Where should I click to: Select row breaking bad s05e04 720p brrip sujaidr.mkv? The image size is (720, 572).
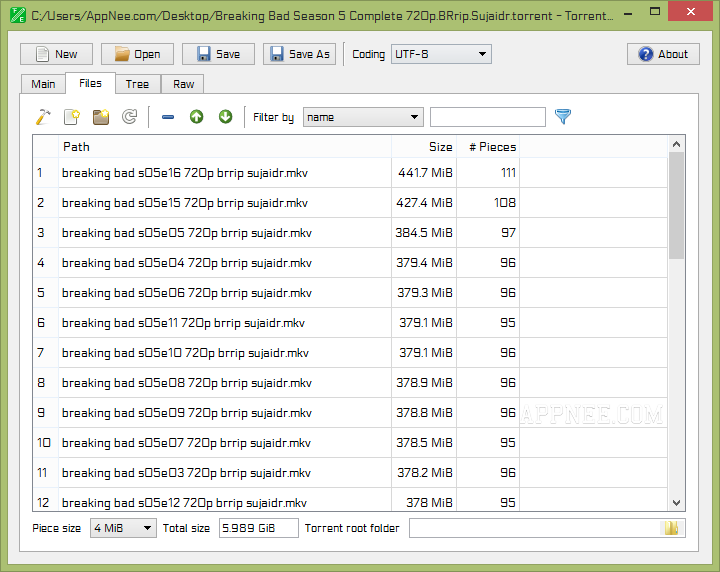coord(350,263)
